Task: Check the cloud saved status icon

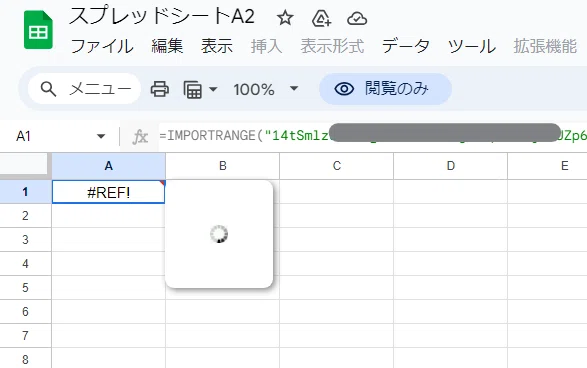Action: click(357, 18)
